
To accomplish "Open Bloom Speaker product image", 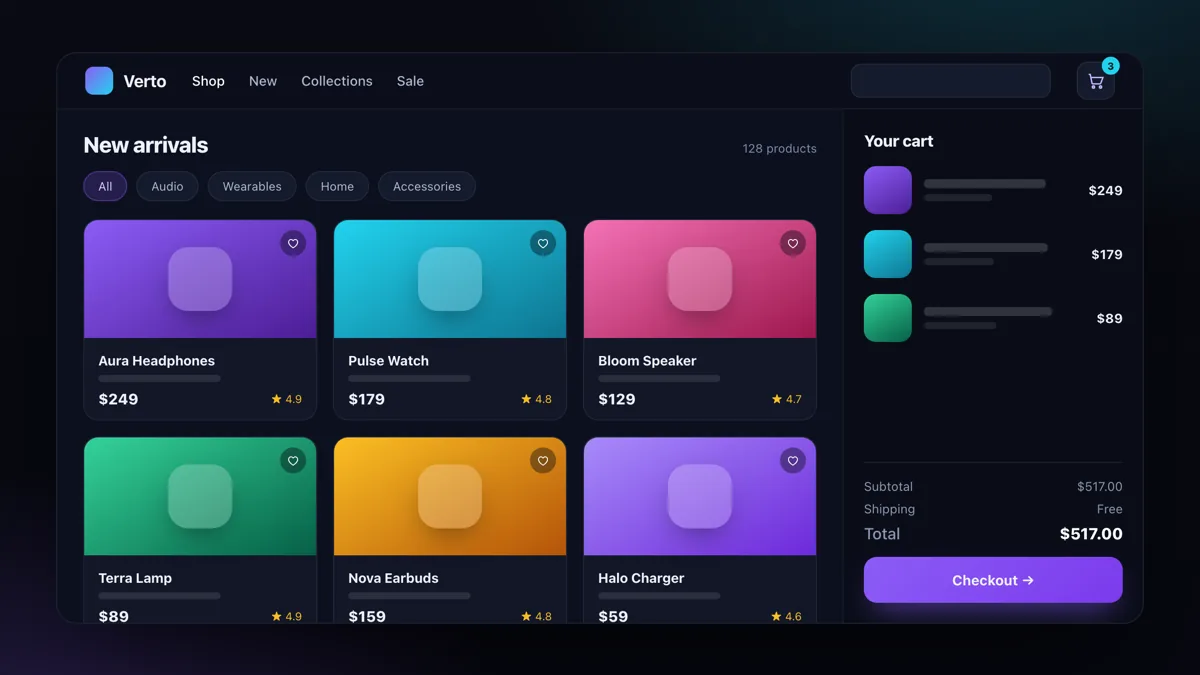I will (x=700, y=279).
